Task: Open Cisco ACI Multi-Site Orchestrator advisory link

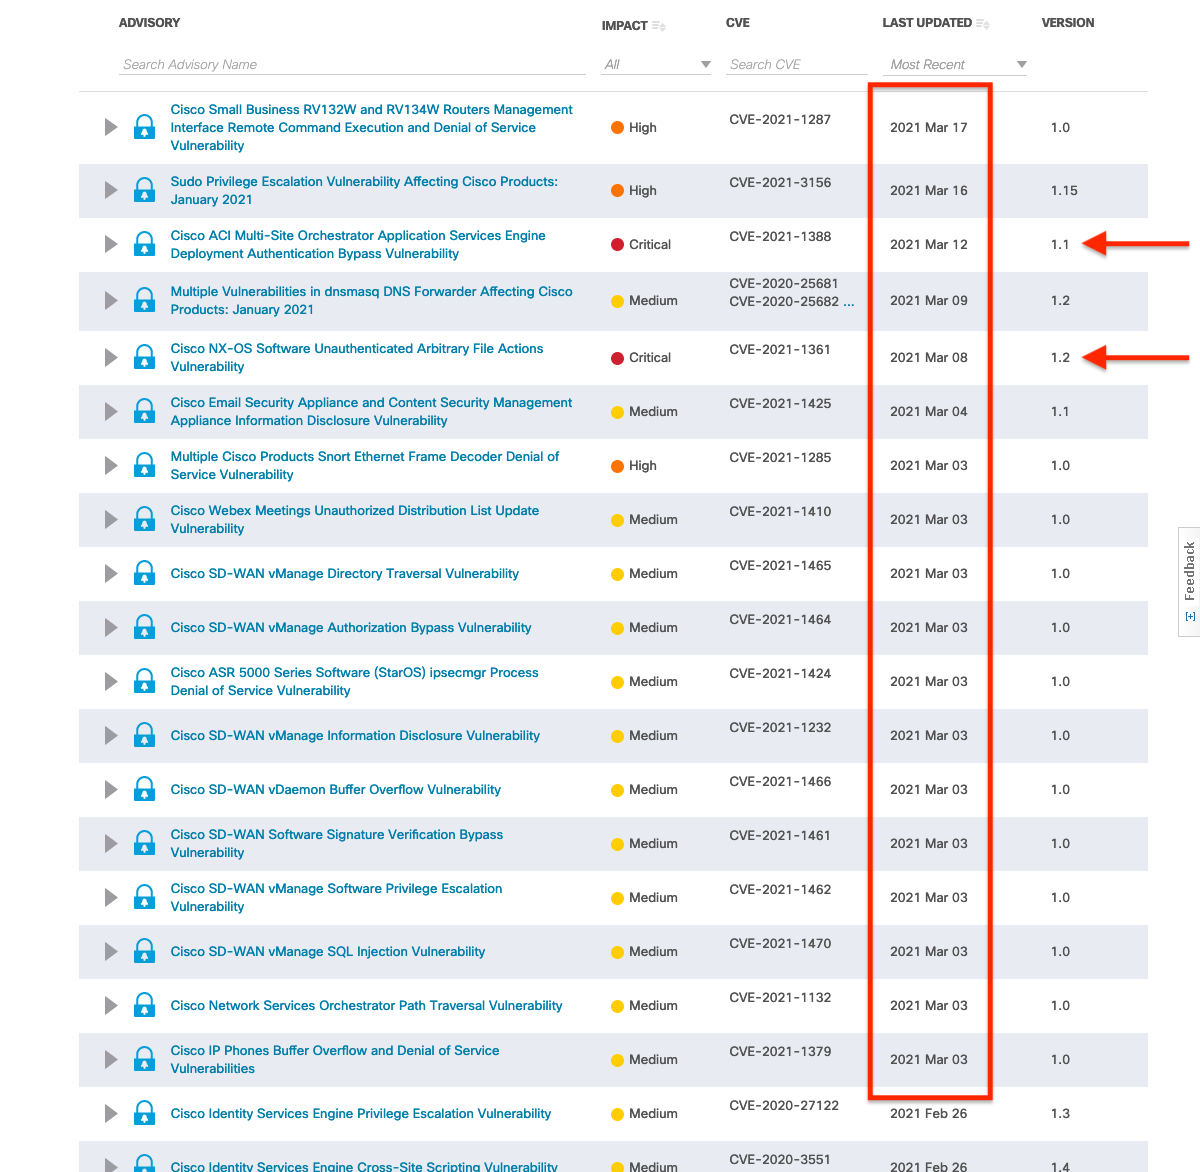Action: coord(358,244)
